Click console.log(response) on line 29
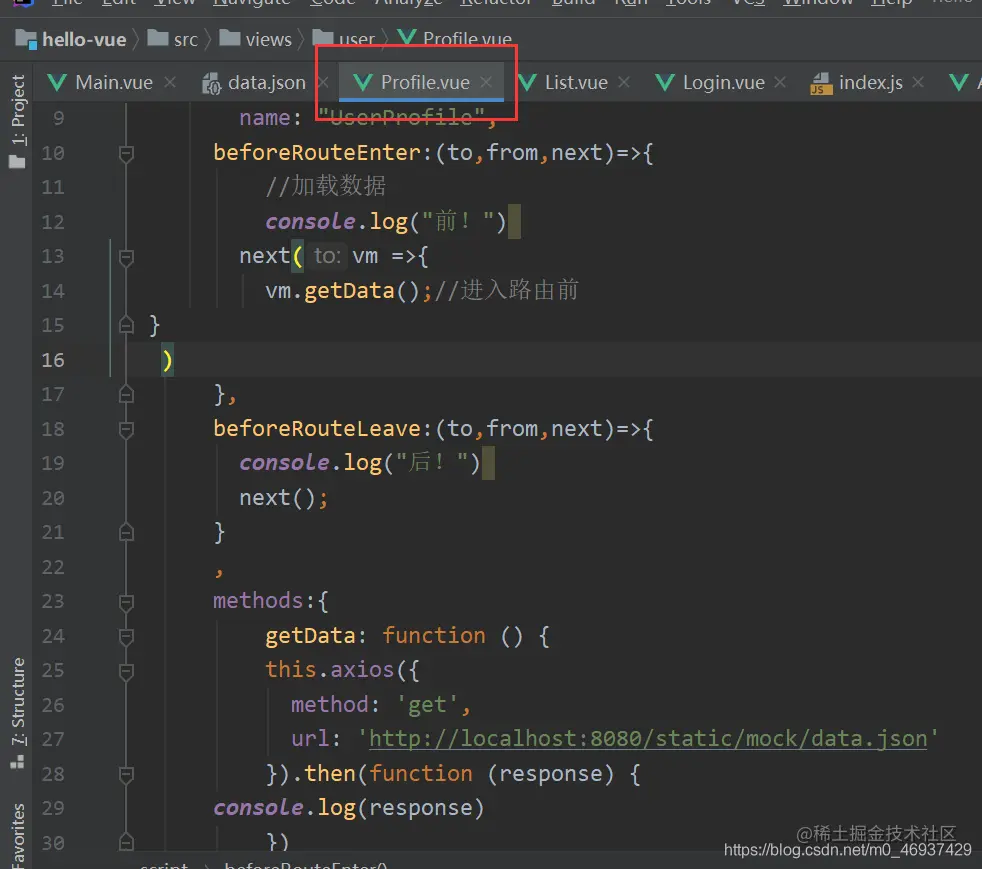 pos(348,808)
